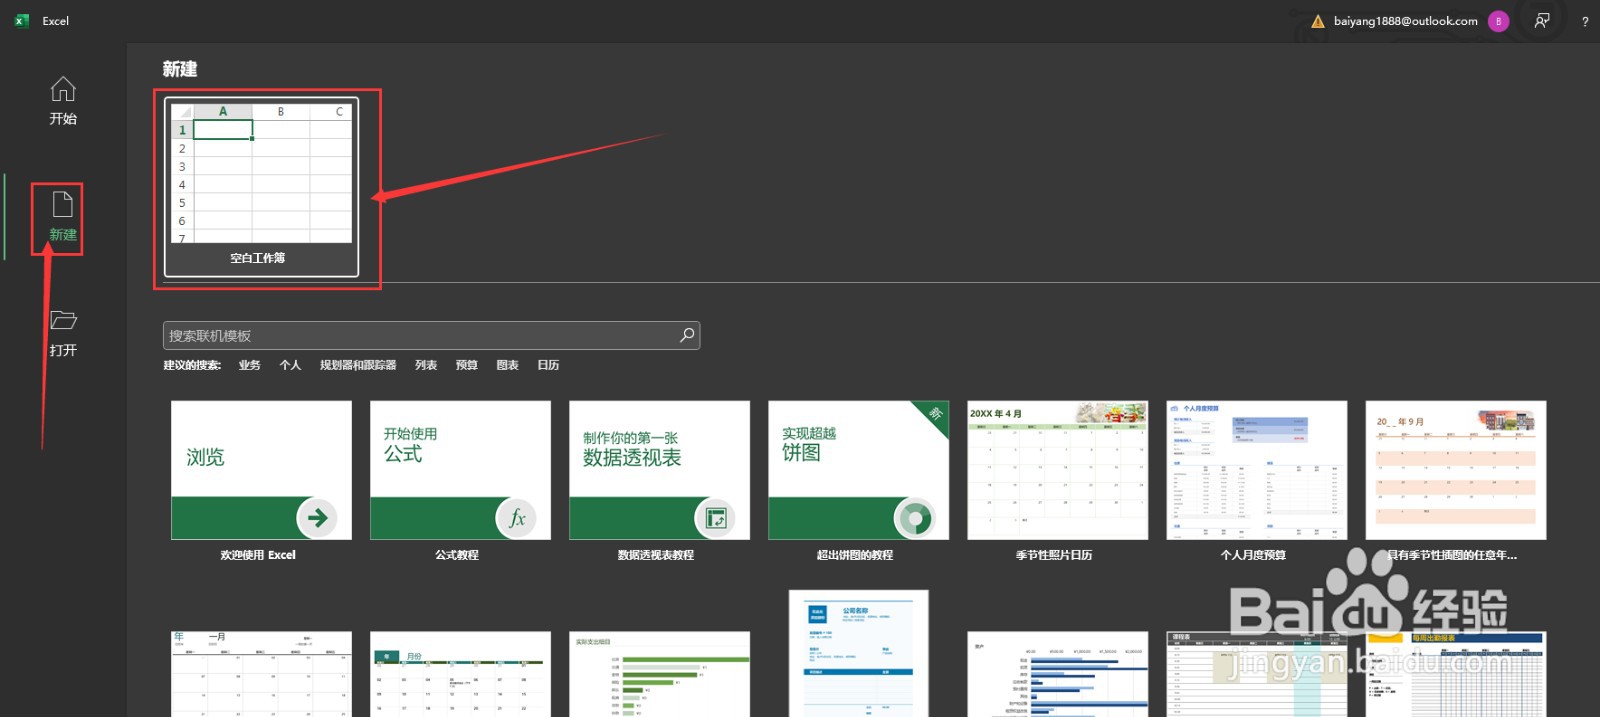Click suggested search 列表
The width and height of the screenshot is (1600, 717).
426,365
